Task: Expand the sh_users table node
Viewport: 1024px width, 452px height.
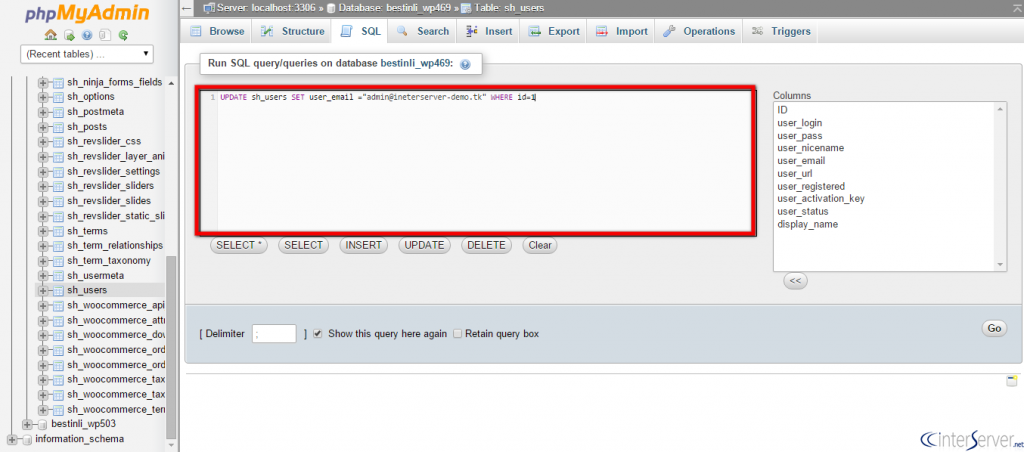Action: (x=43, y=290)
